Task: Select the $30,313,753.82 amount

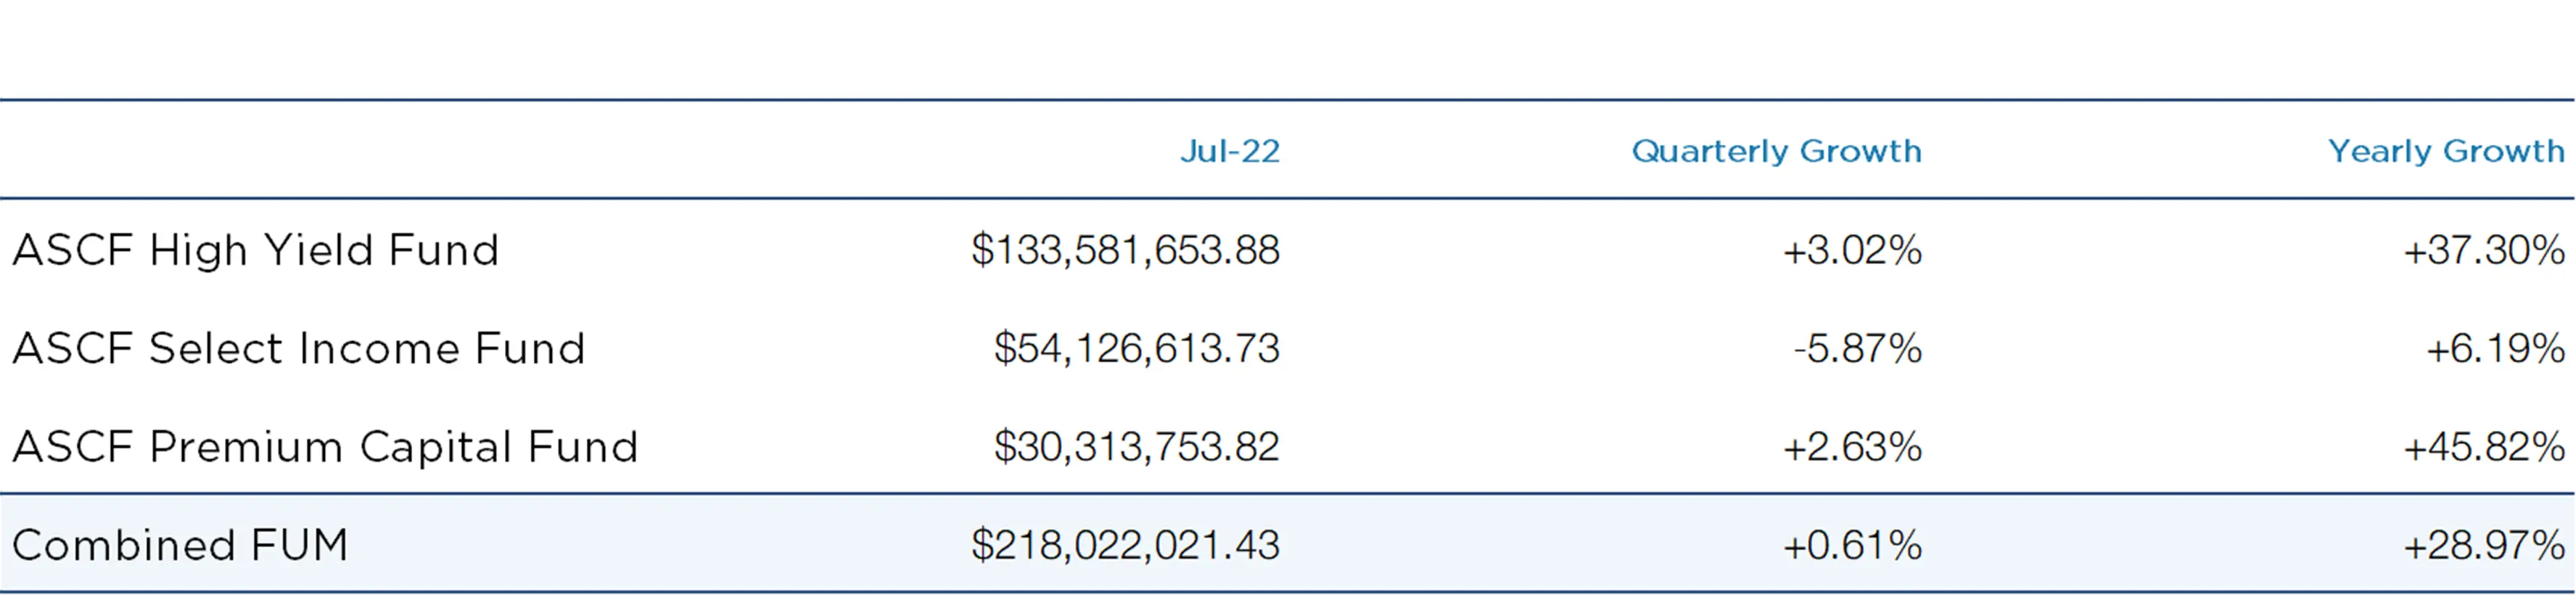Action: (x=1136, y=447)
